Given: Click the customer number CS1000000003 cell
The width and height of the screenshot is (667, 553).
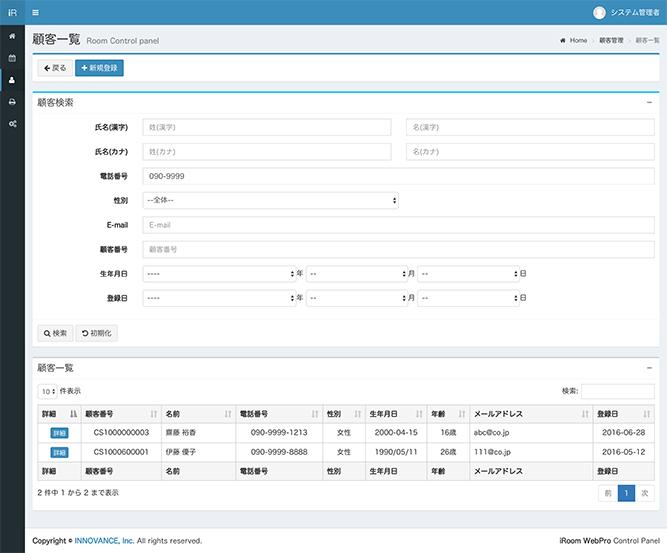Looking at the screenshot, I should [121, 433].
